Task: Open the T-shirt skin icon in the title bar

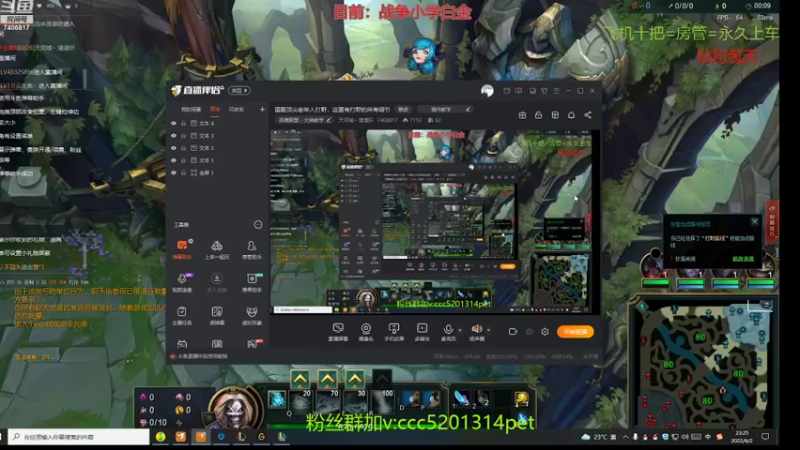Action: (544, 91)
